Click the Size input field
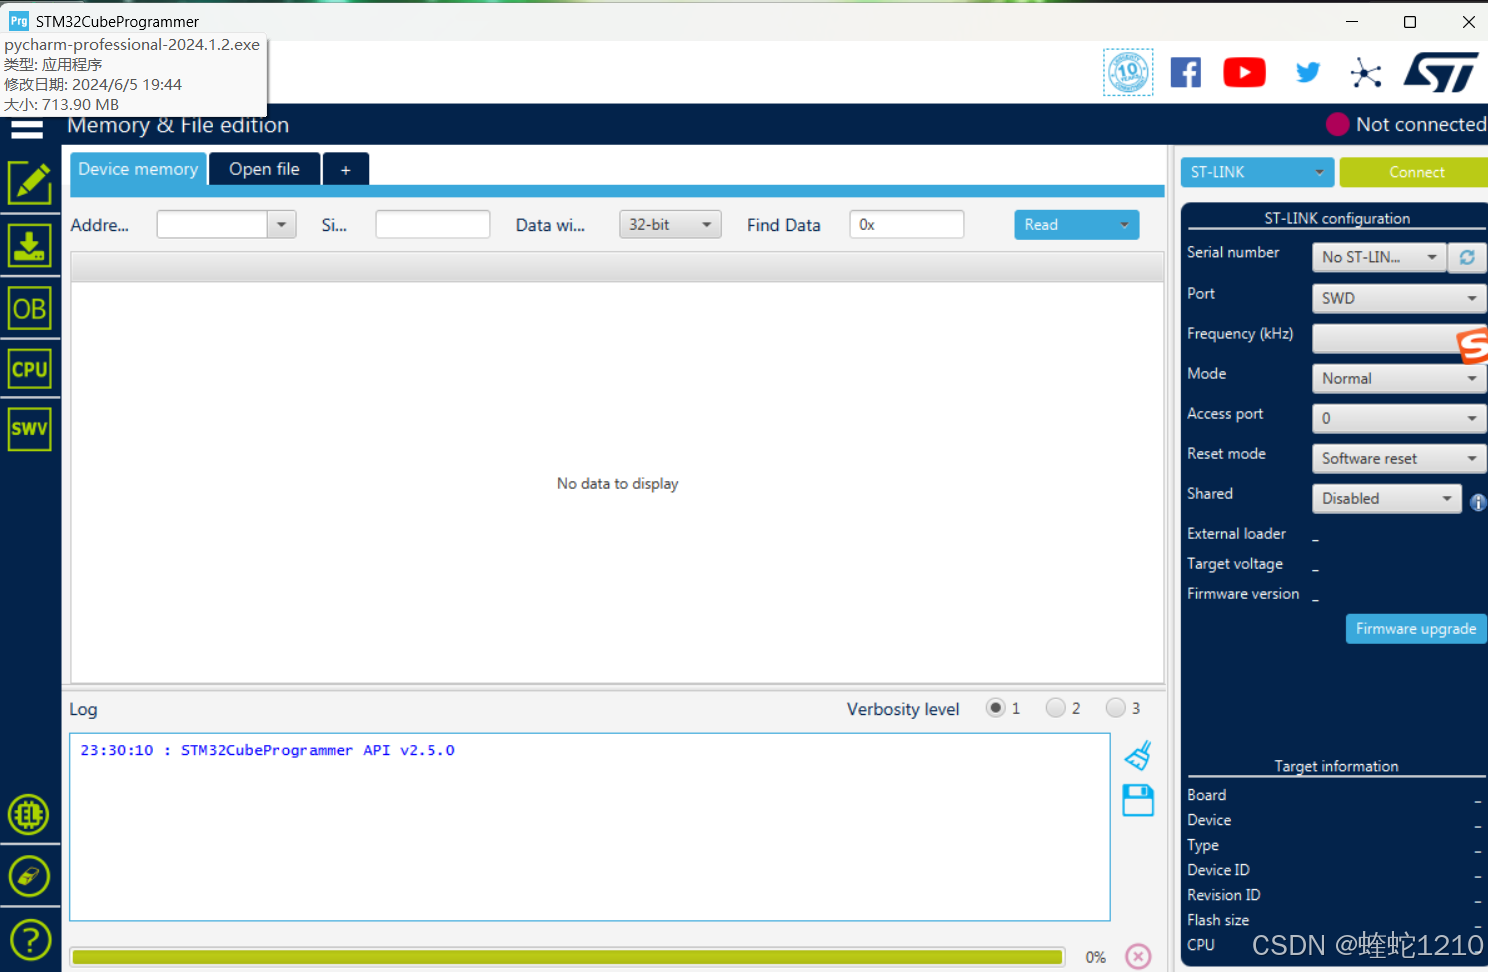Image resolution: width=1488 pixels, height=972 pixels. tap(433, 225)
